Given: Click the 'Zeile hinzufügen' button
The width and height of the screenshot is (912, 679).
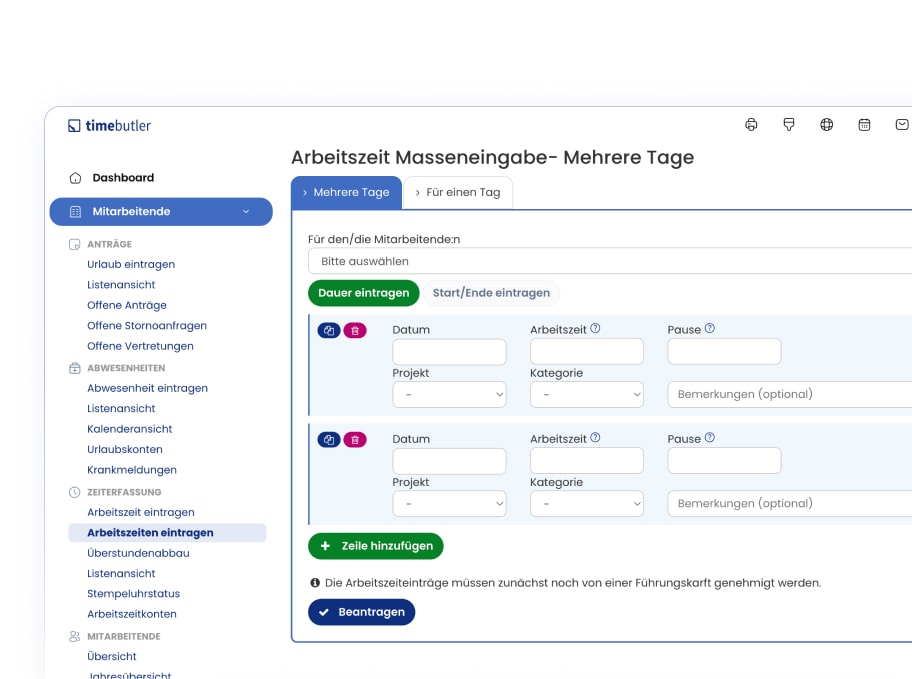Looking at the screenshot, I should [376, 546].
